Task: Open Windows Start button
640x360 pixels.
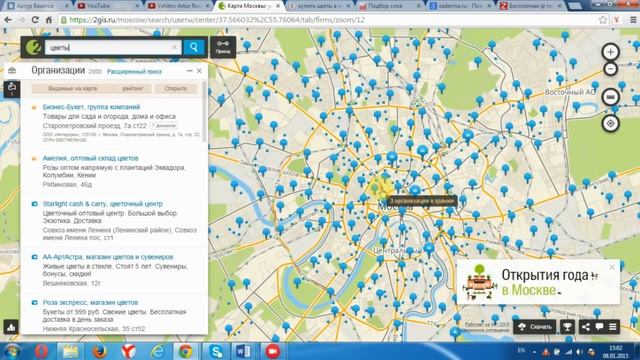Action: [x=12, y=351]
